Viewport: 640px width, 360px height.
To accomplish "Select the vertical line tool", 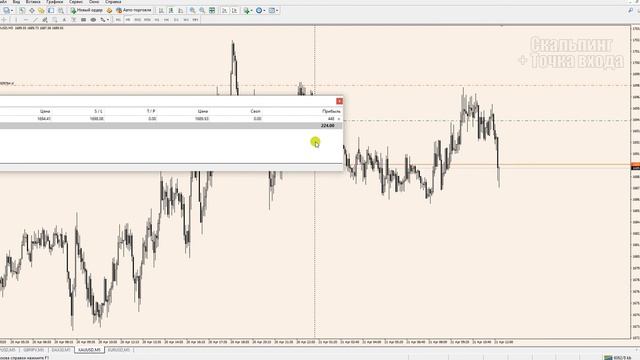I will pos(16,20).
